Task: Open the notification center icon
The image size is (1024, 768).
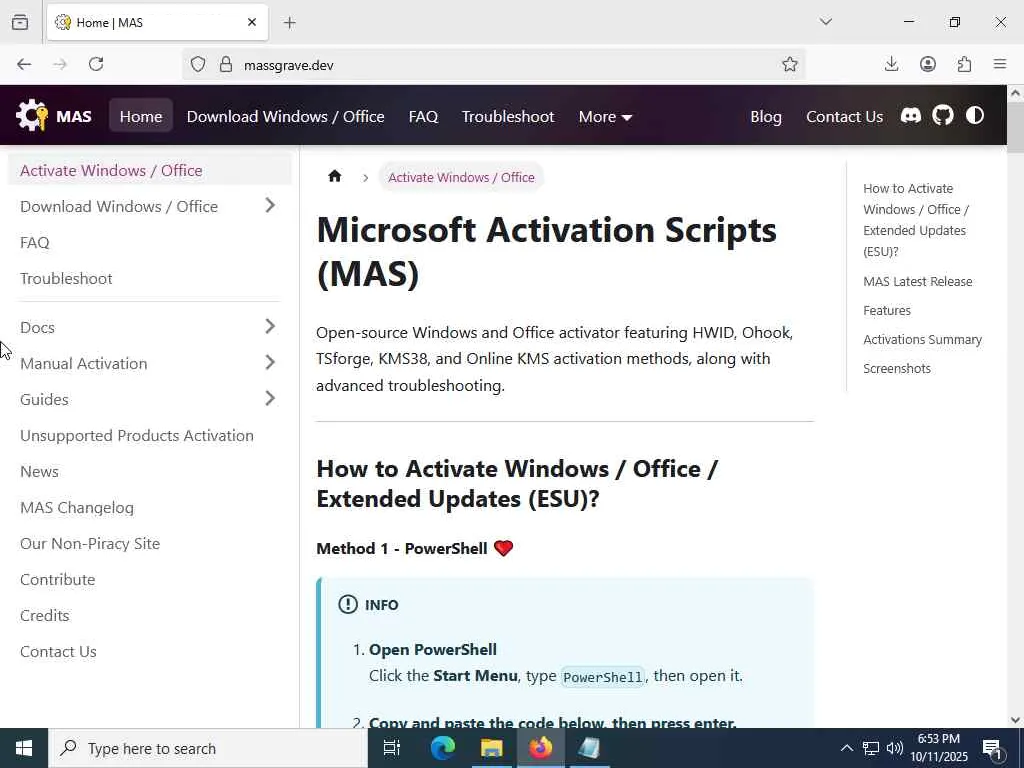Action: [992, 748]
